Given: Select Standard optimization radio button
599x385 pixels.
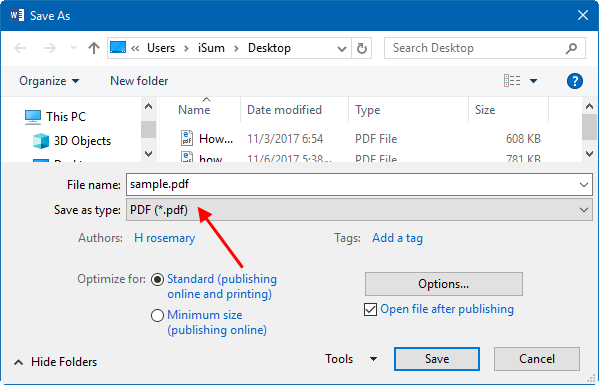Looking at the screenshot, I should pyautogui.click(x=157, y=280).
